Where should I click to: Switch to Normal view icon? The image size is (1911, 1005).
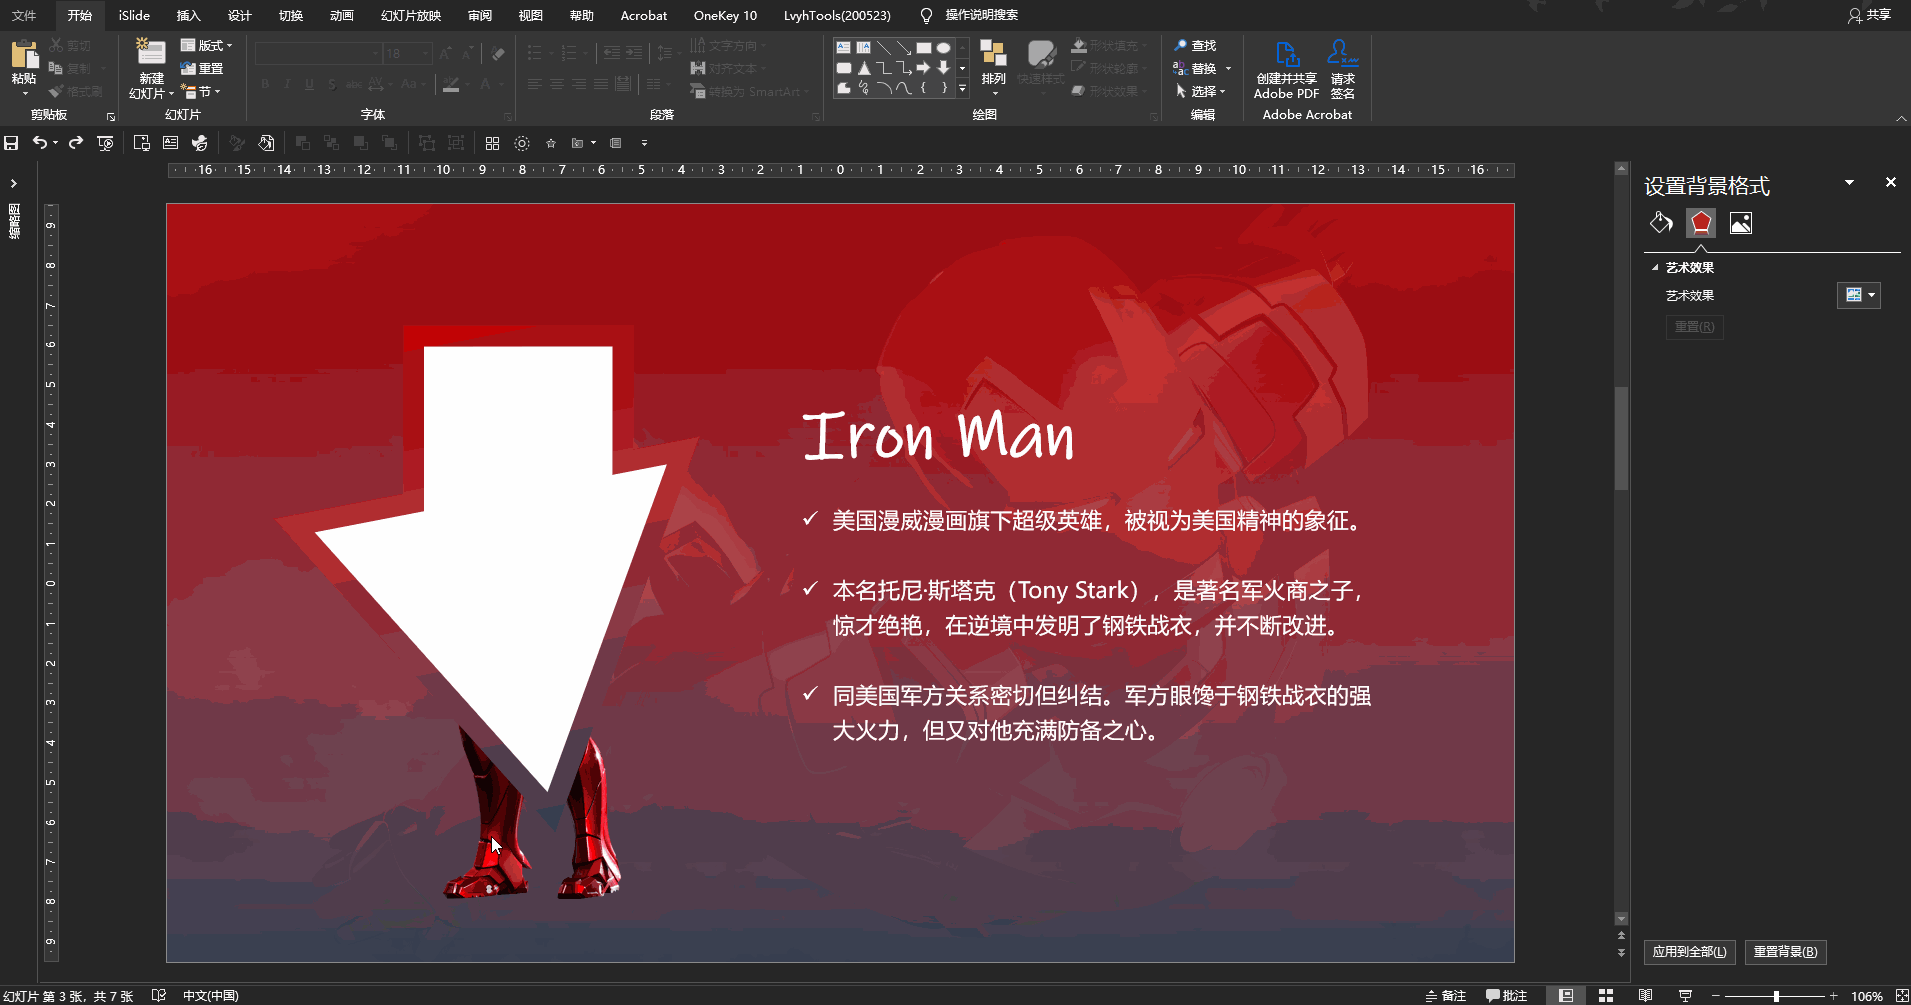coord(1566,996)
